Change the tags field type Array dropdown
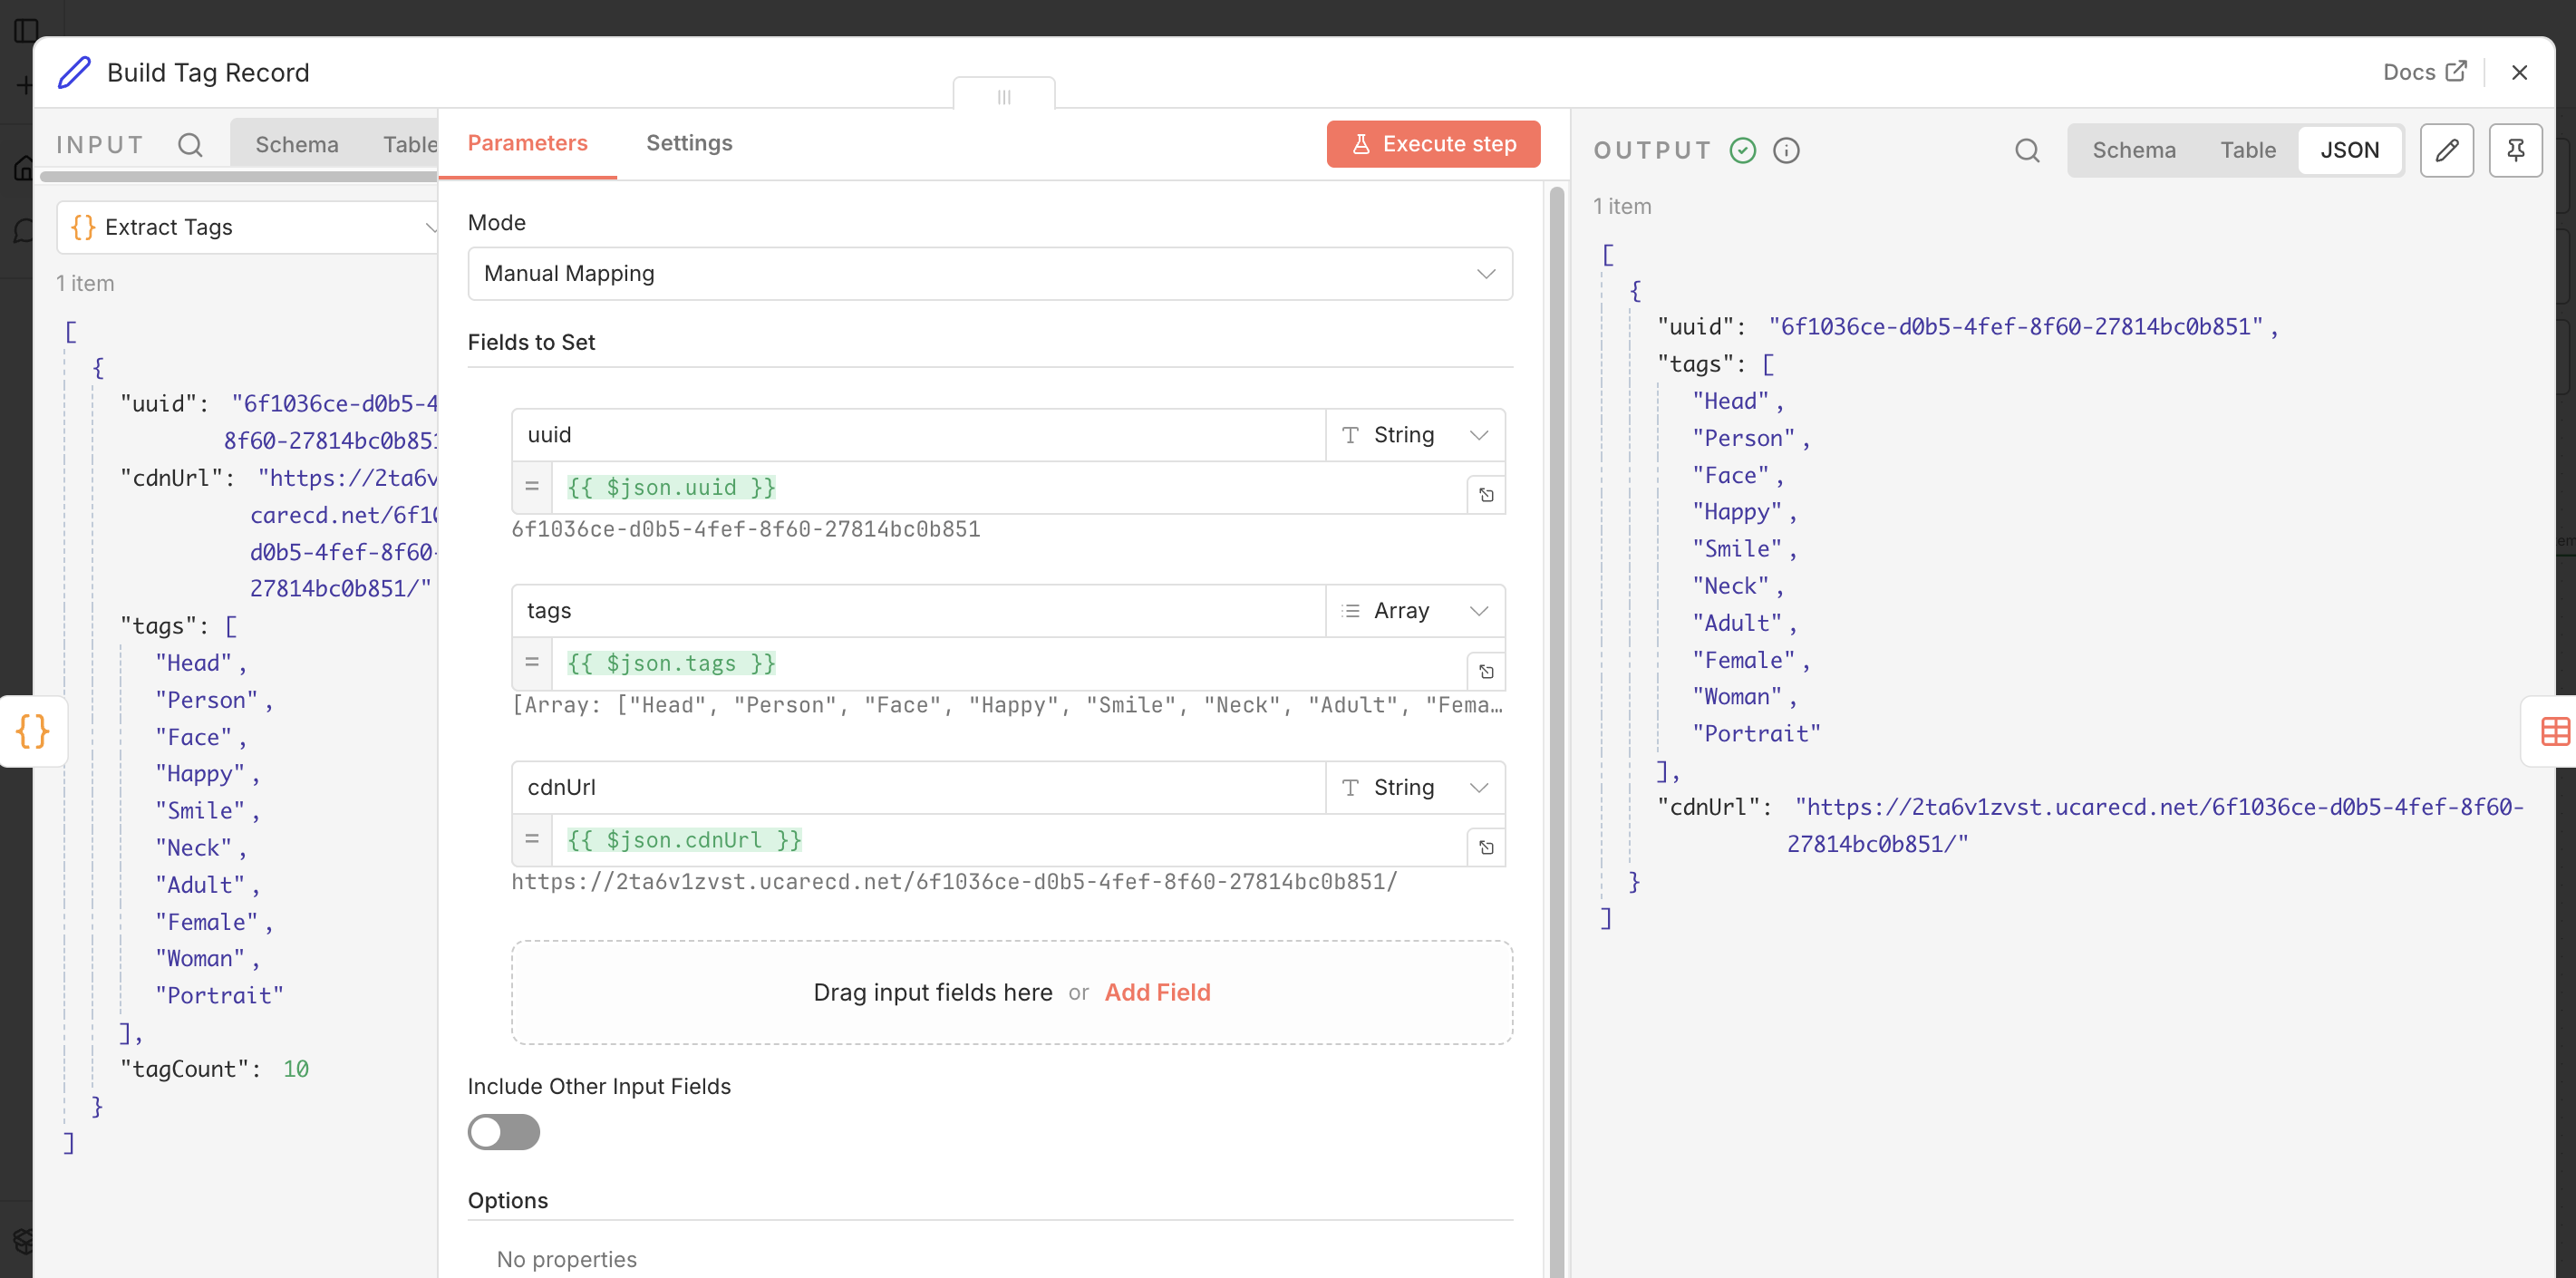 1415,610
